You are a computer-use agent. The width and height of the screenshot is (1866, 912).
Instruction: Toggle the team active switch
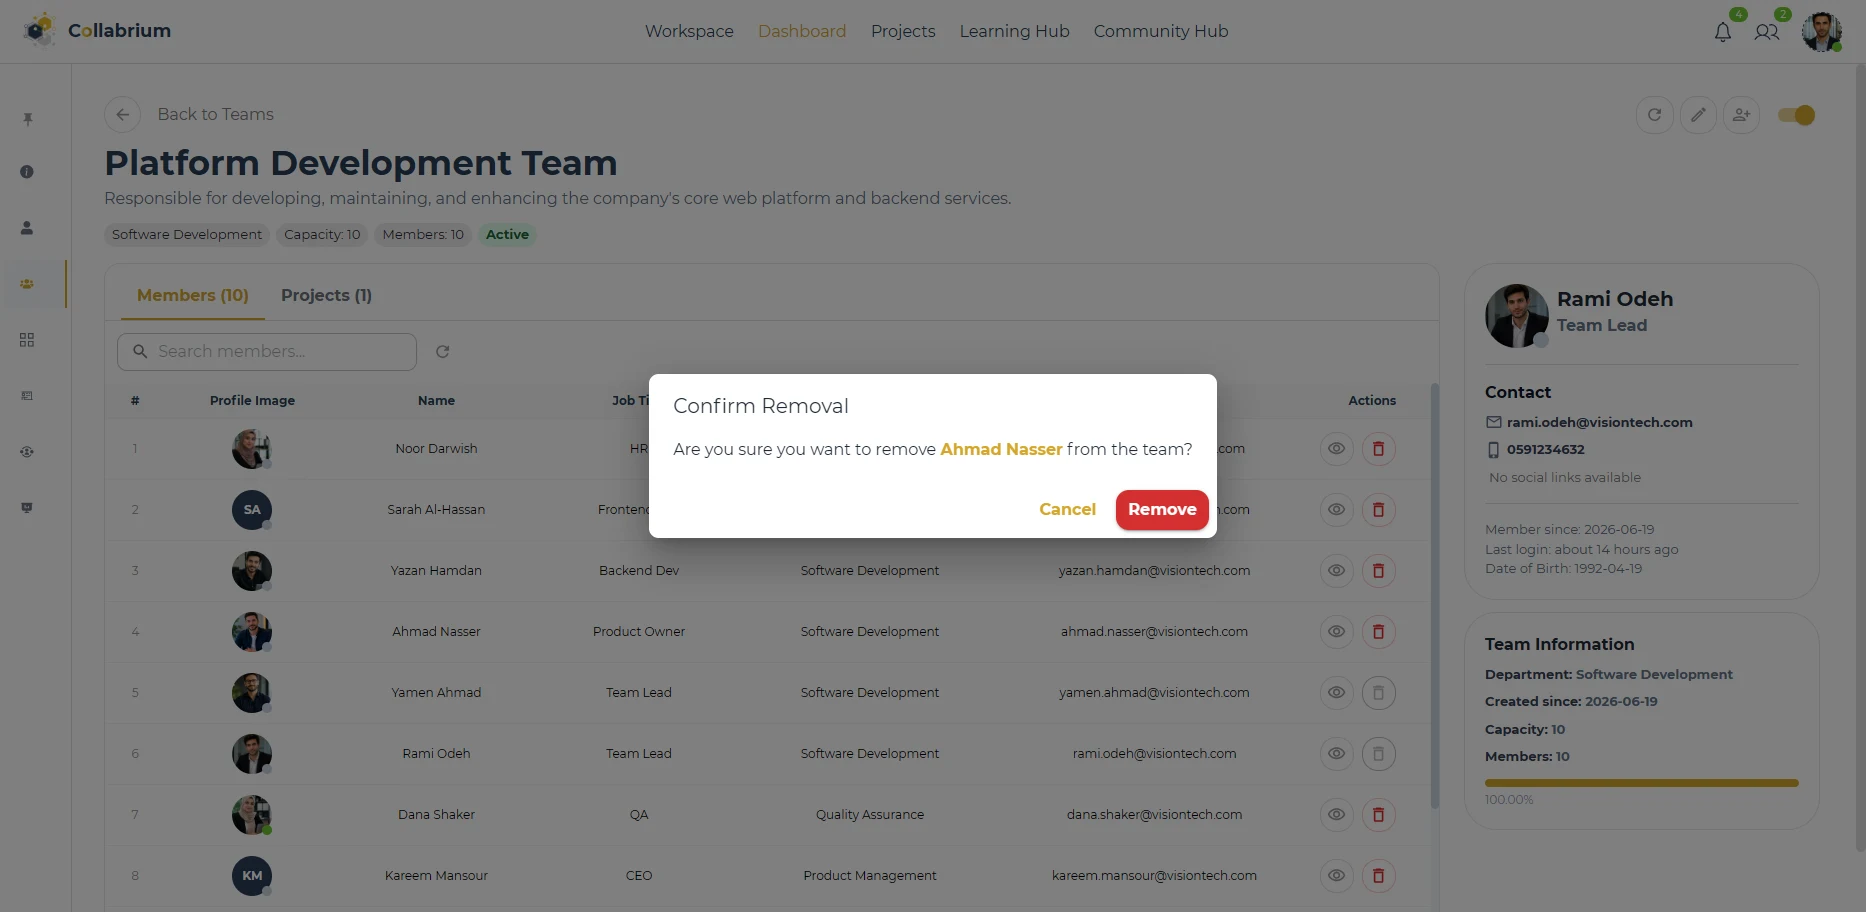coord(1796,115)
